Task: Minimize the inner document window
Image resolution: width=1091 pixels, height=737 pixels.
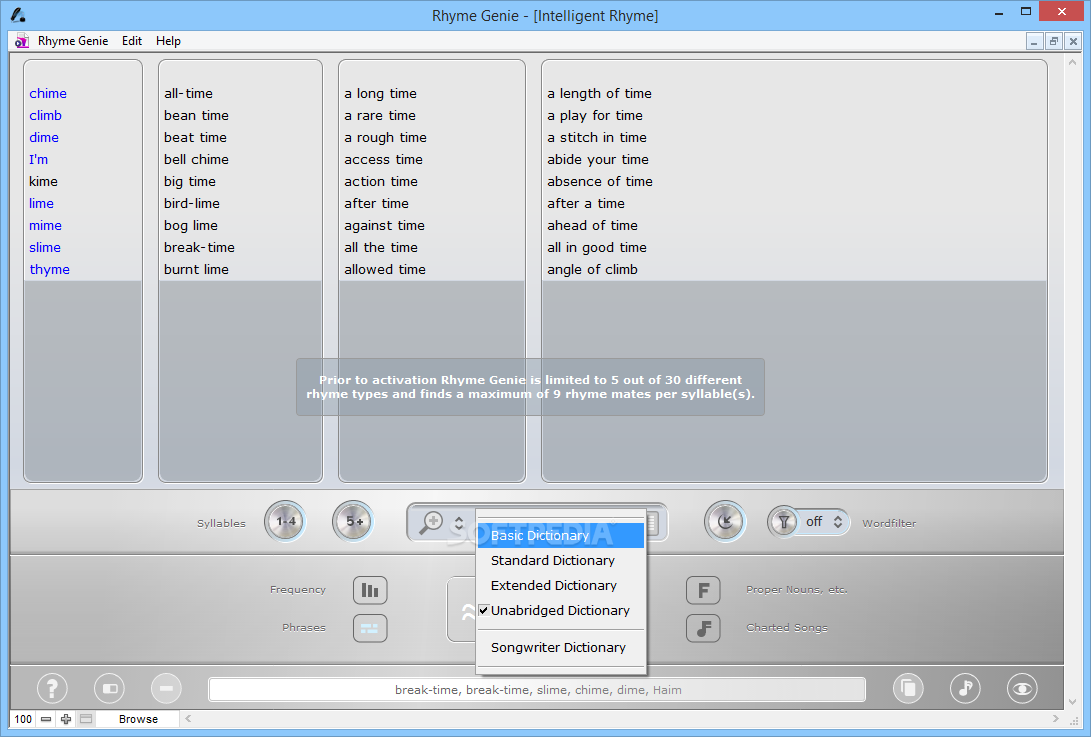Action: tap(1035, 42)
